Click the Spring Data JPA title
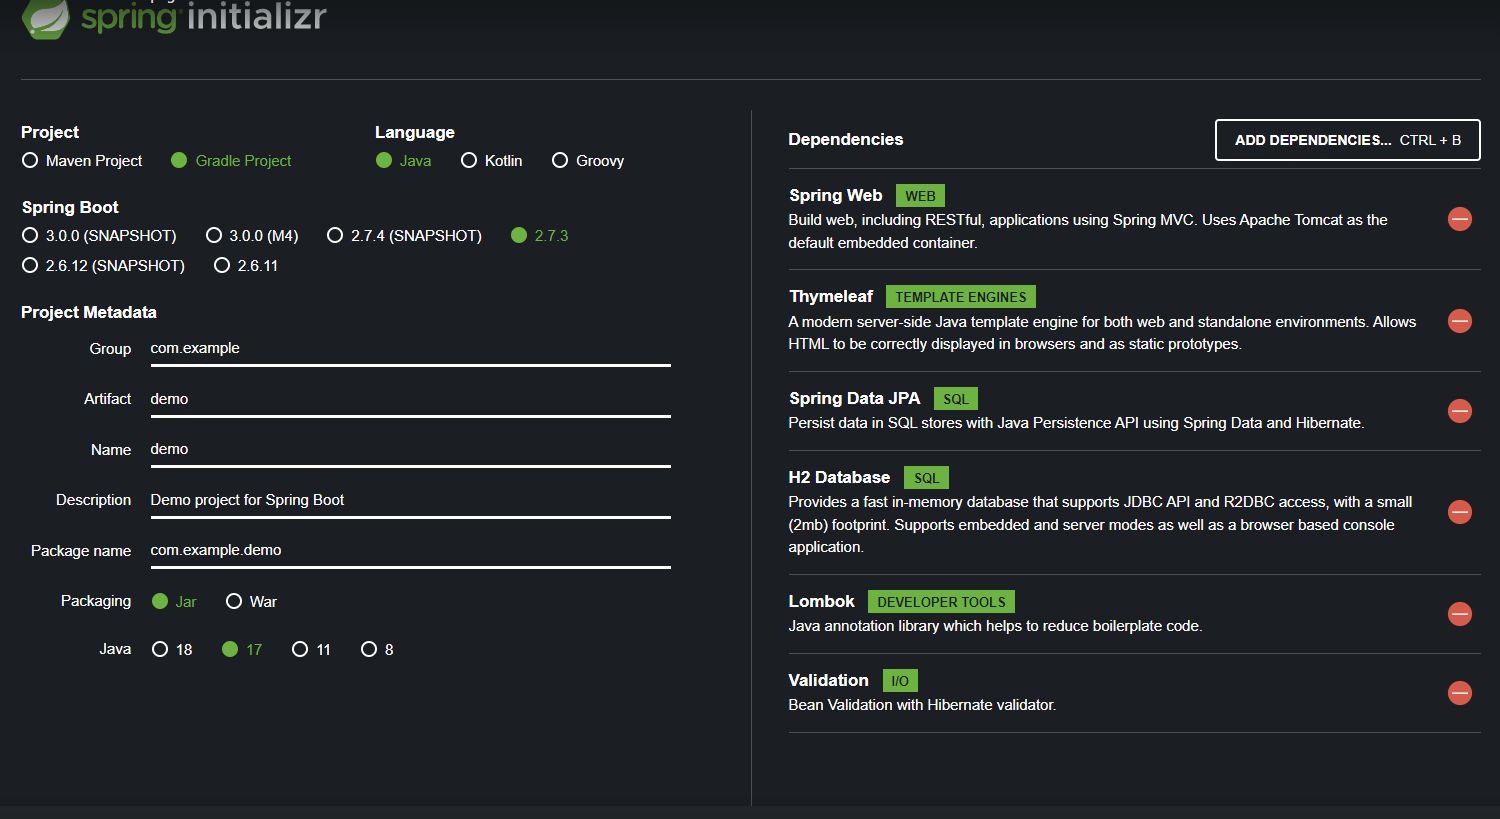The height and width of the screenshot is (819, 1500). pyautogui.click(x=855, y=399)
